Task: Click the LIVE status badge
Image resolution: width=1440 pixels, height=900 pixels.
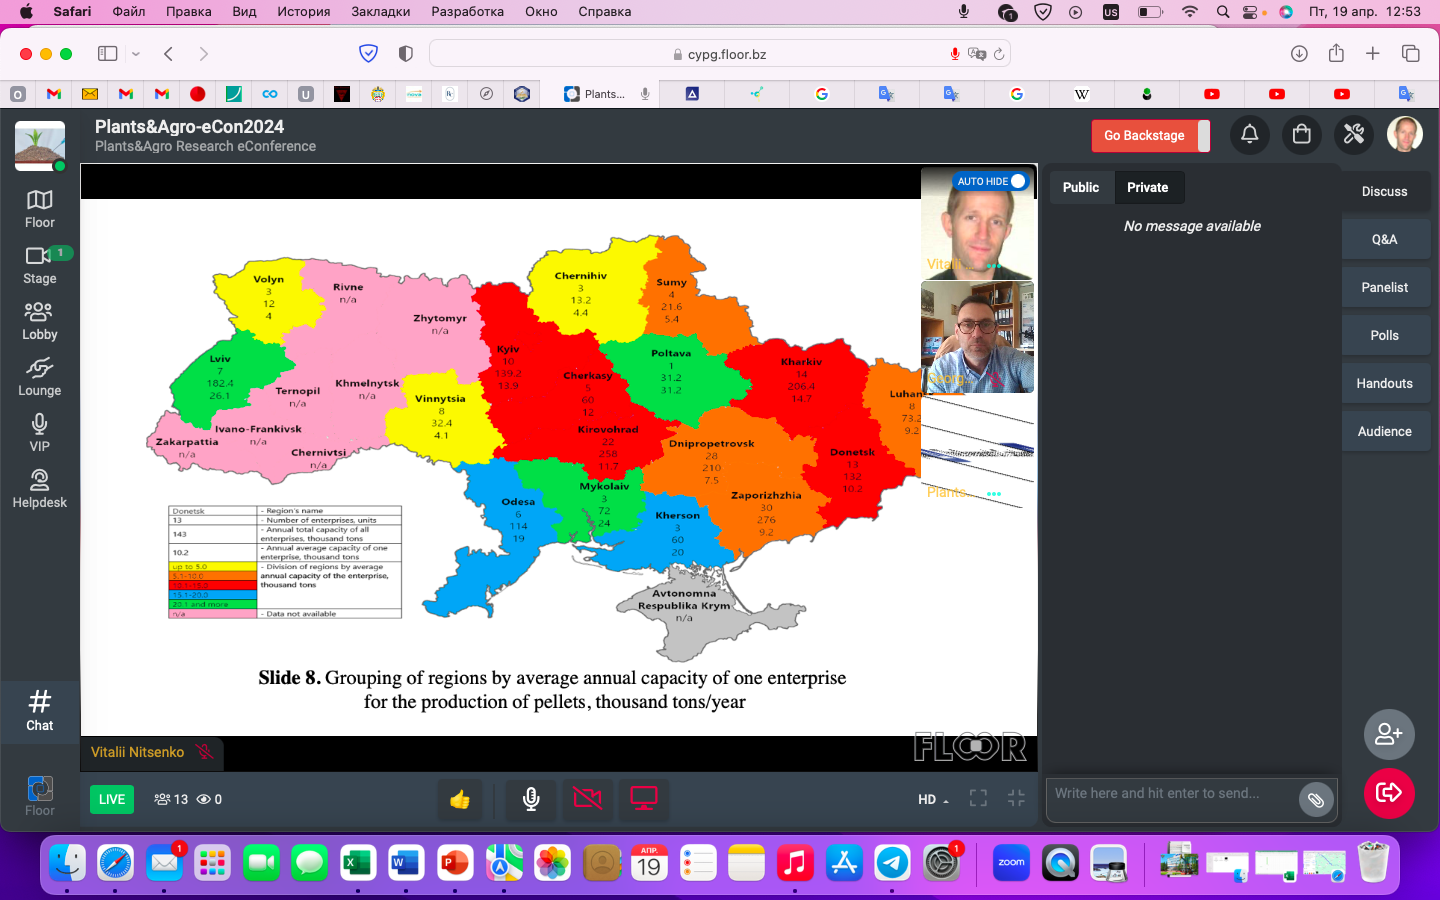Action: [112, 799]
